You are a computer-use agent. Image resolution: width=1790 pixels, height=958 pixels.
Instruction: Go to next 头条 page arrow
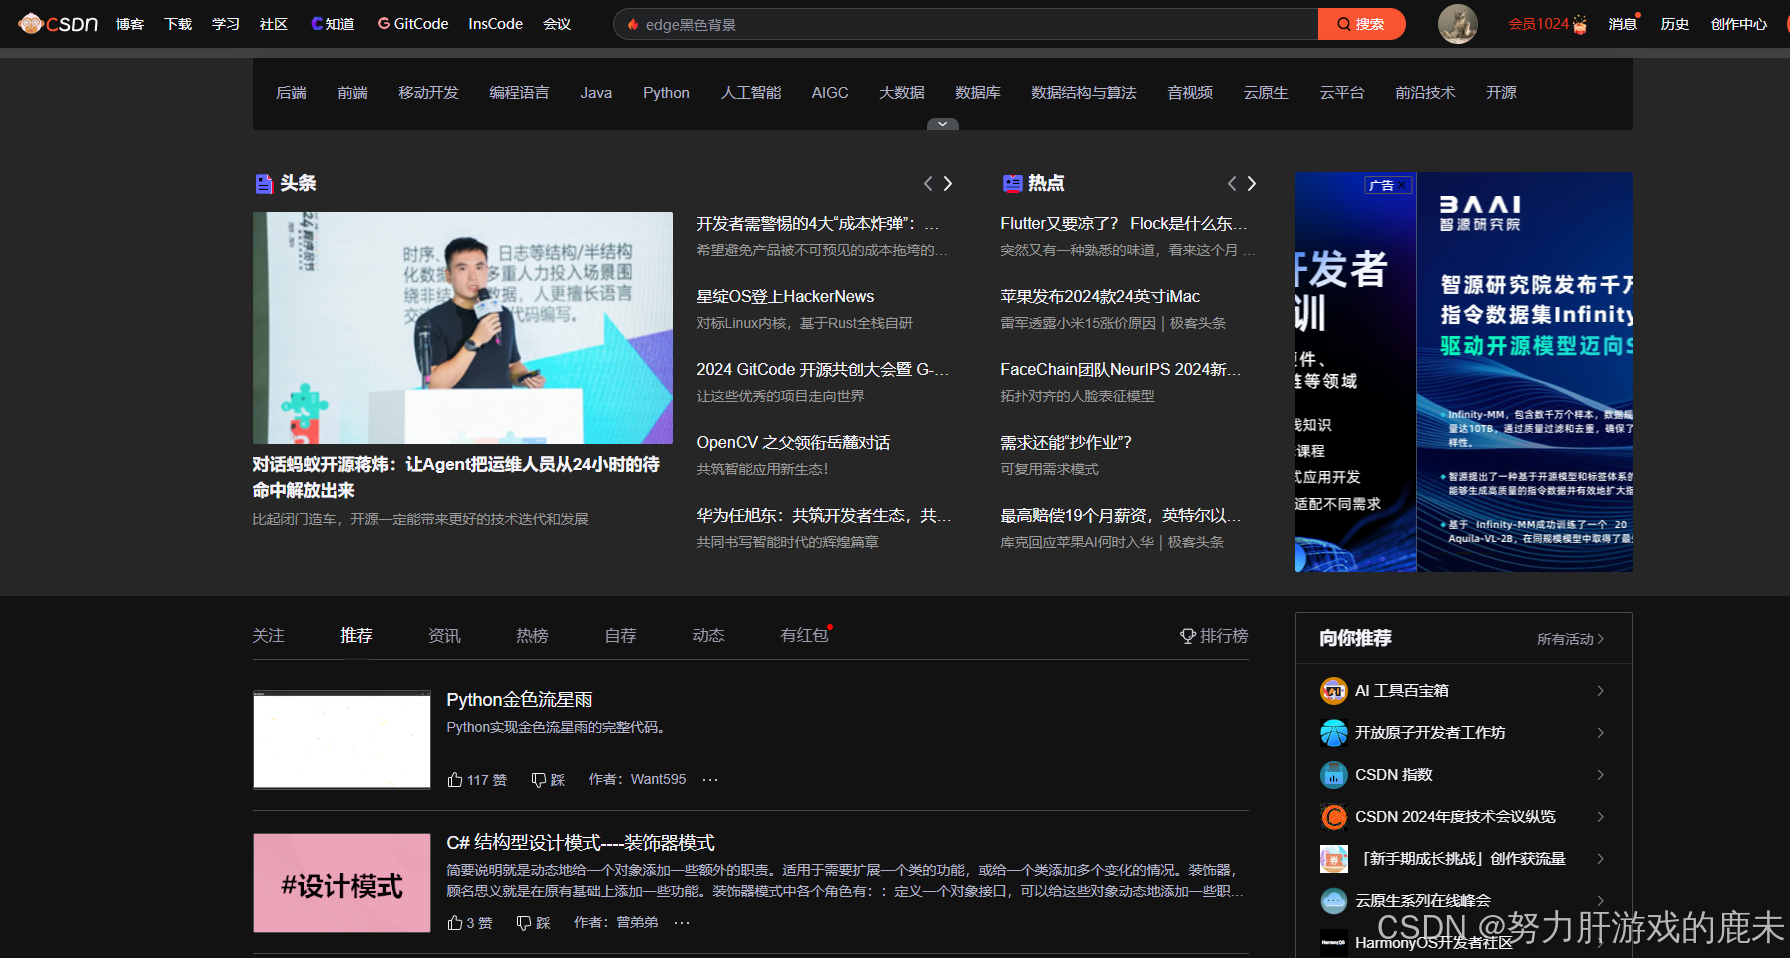tap(948, 183)
